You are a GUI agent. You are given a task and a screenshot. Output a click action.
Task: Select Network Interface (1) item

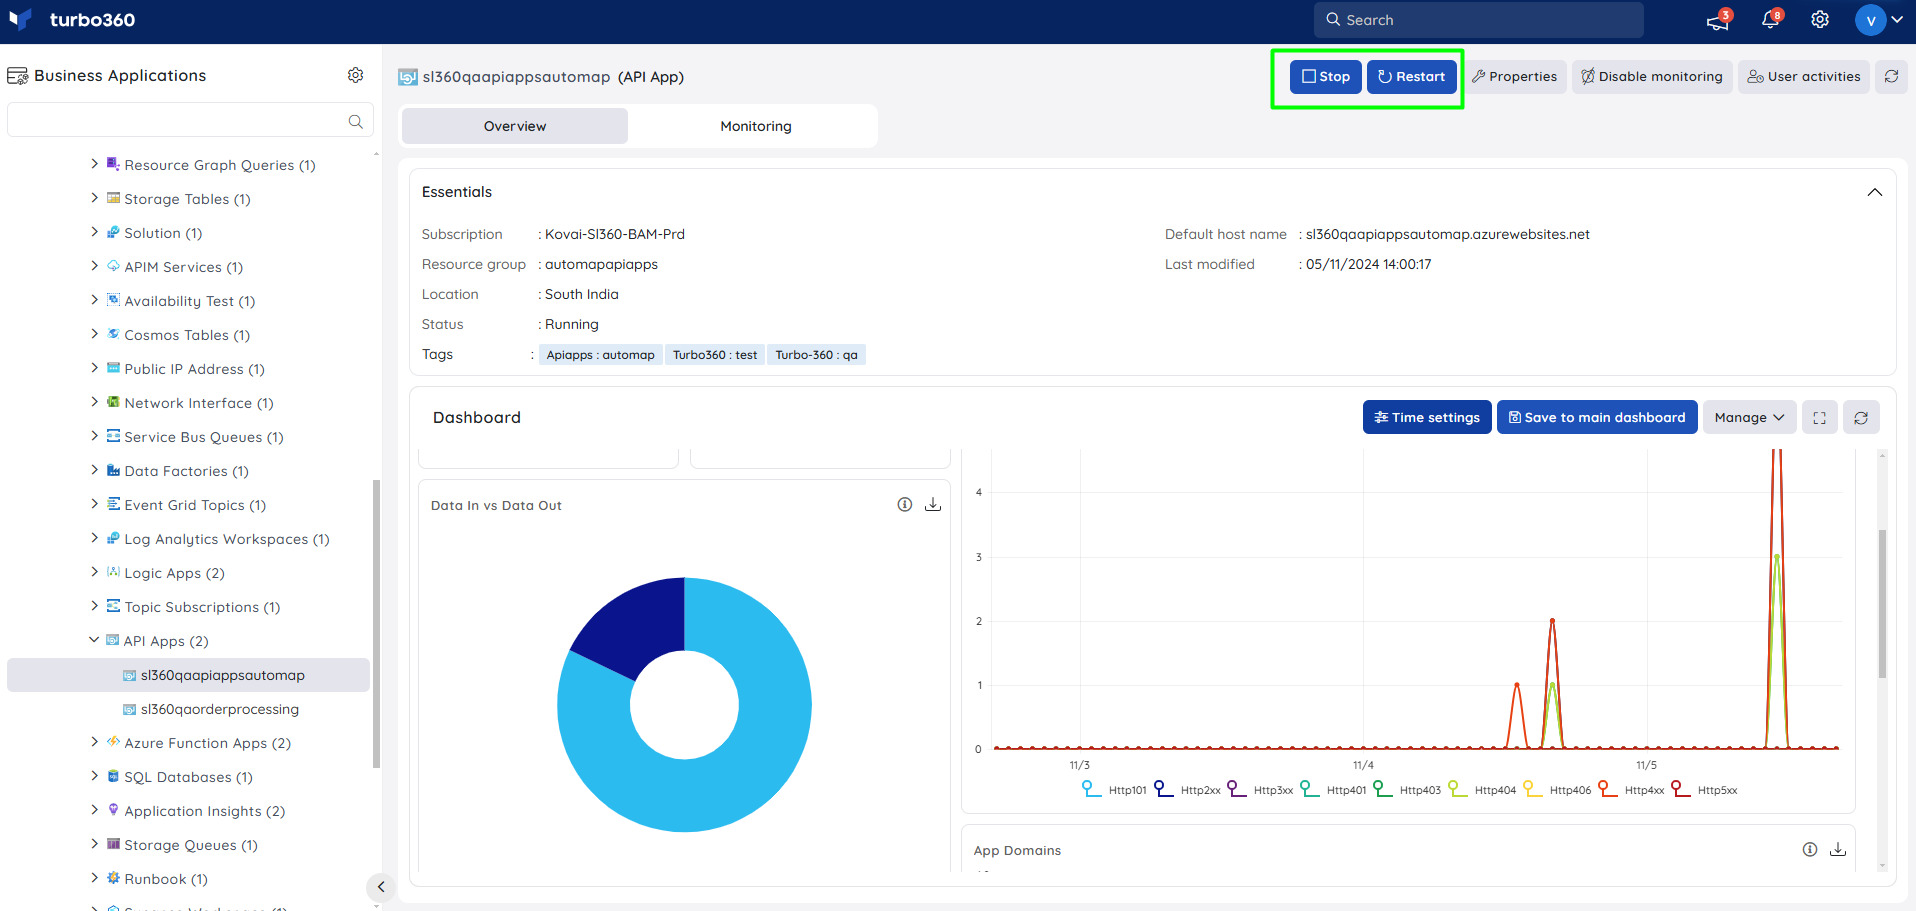tap(198, 403)
